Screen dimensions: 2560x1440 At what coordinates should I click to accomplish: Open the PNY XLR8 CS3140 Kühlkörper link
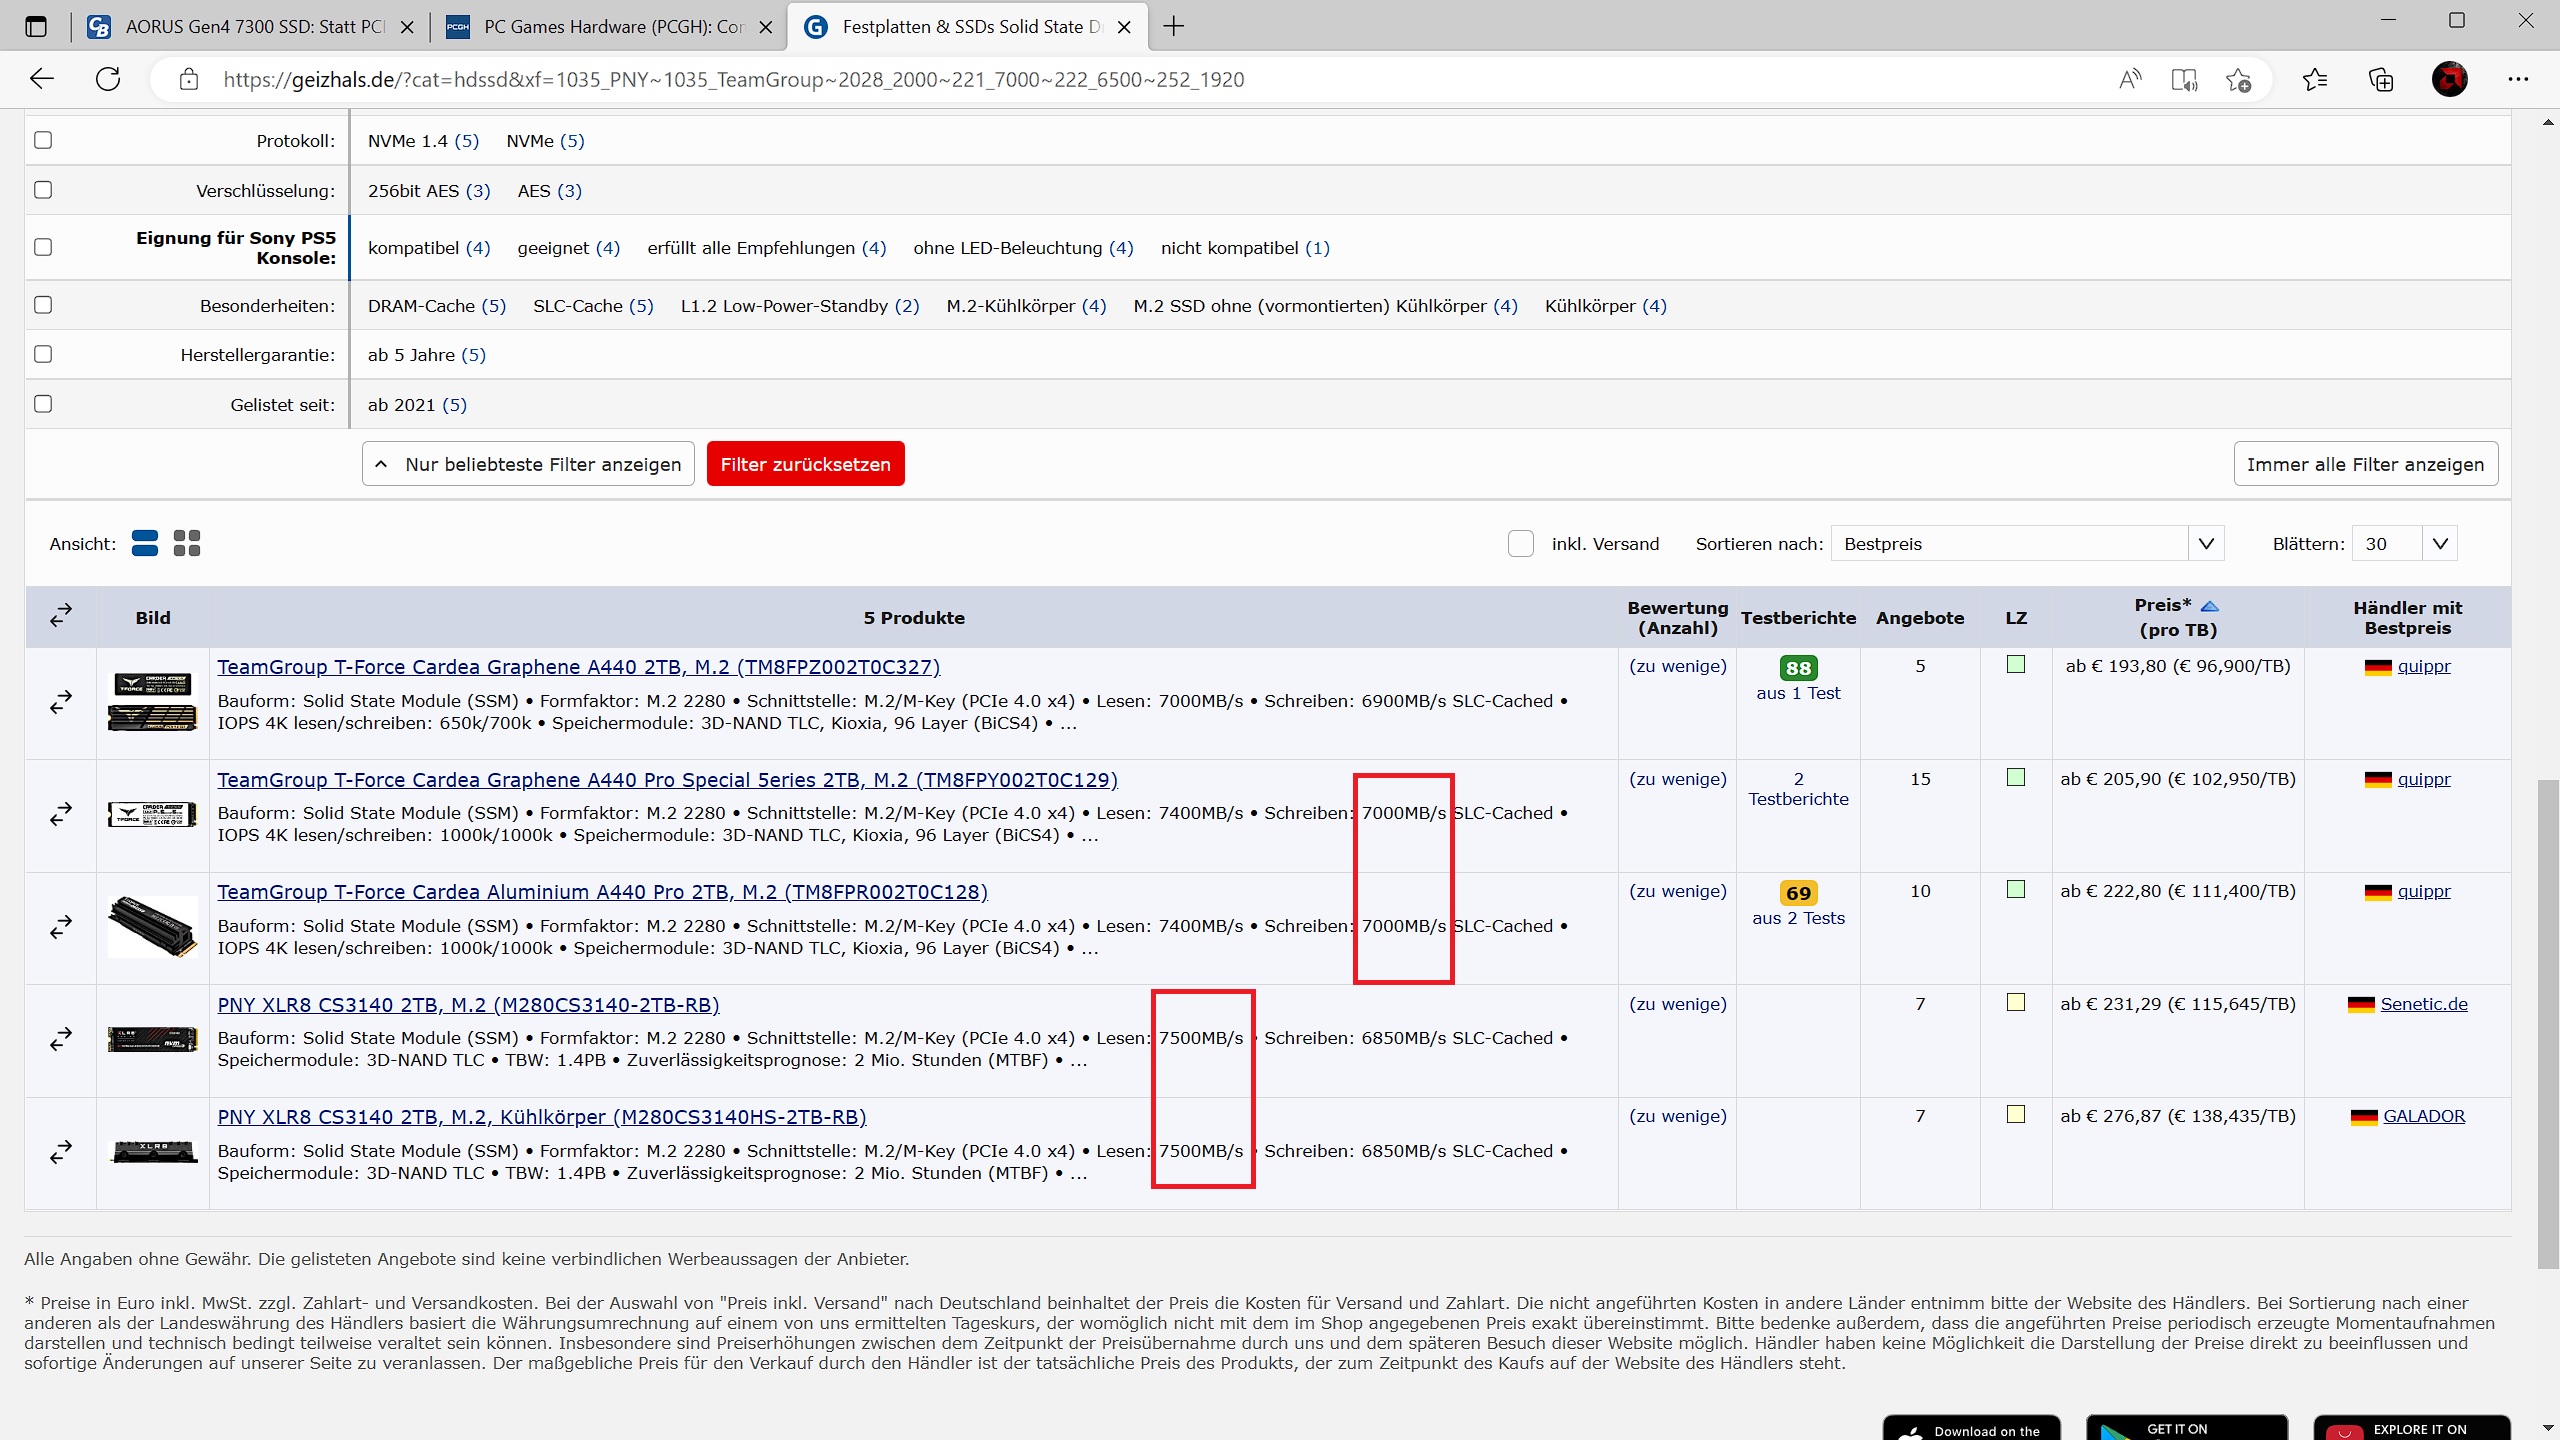(542, 1117)
